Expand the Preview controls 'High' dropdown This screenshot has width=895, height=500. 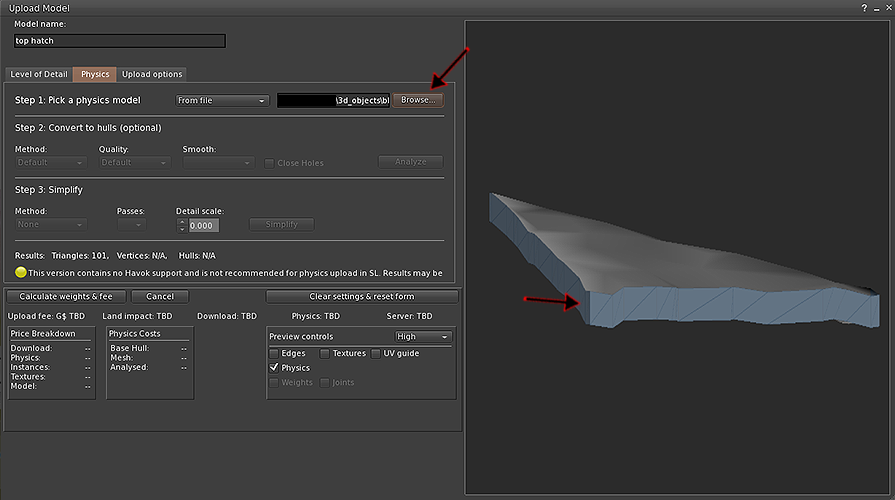(x=423, y=337)
